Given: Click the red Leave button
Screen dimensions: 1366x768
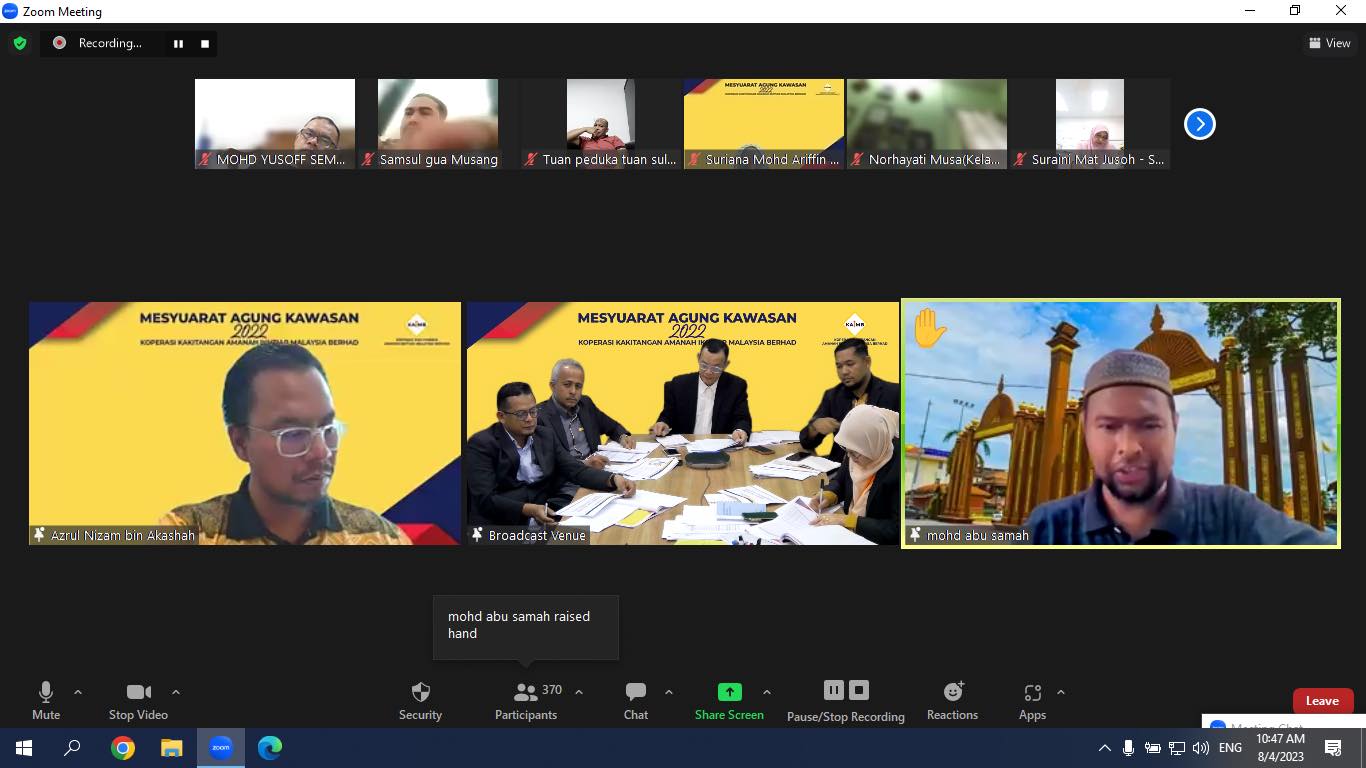Looking at the screenshot, I should tap(1322, 701).
